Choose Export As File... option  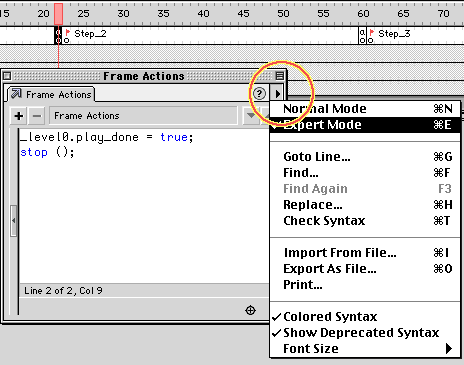coord(365,269)
